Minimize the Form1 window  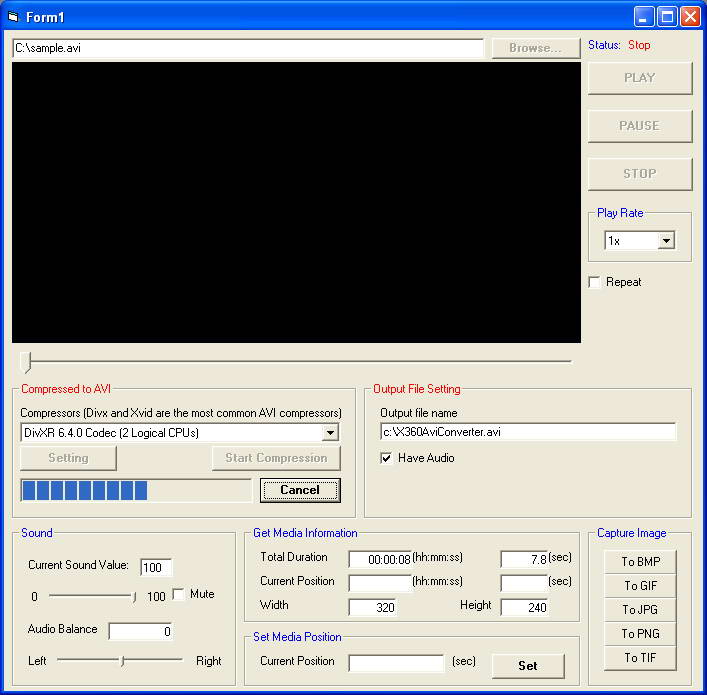point(644,17)
